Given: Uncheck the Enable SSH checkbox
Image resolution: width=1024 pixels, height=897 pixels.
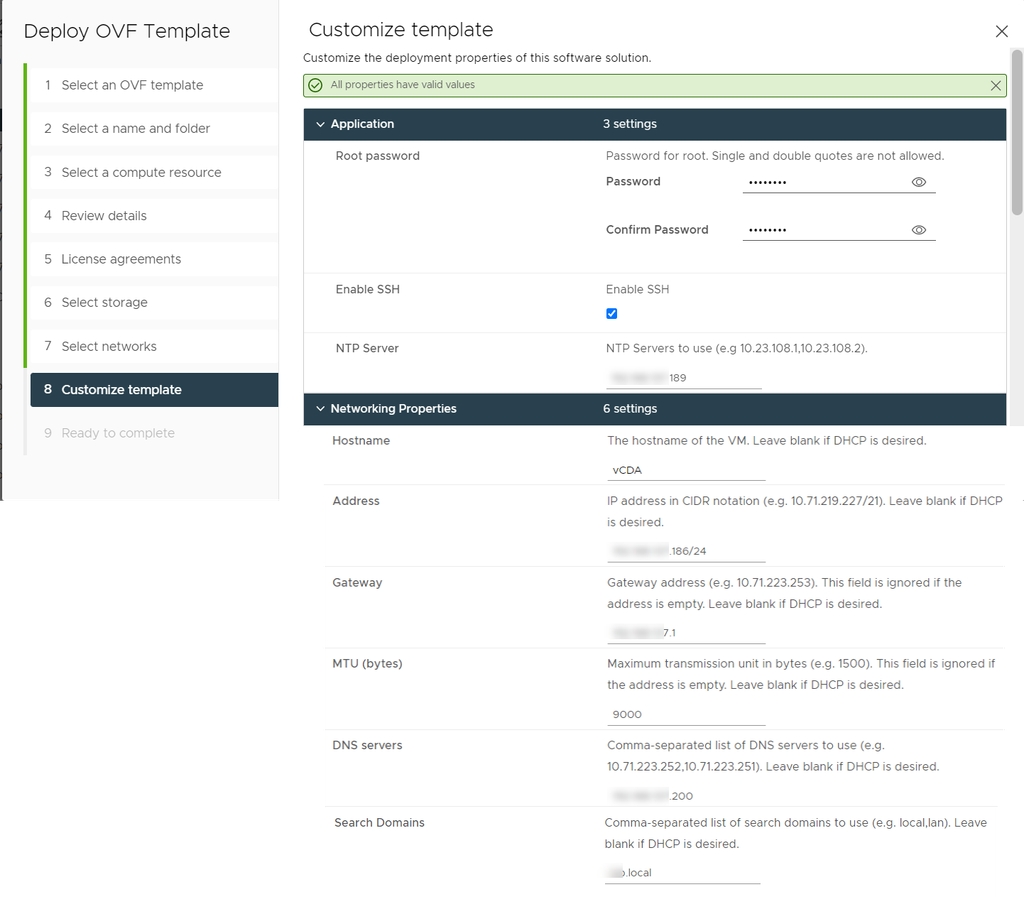Looking at the screenshot, I should pos(612,314).
